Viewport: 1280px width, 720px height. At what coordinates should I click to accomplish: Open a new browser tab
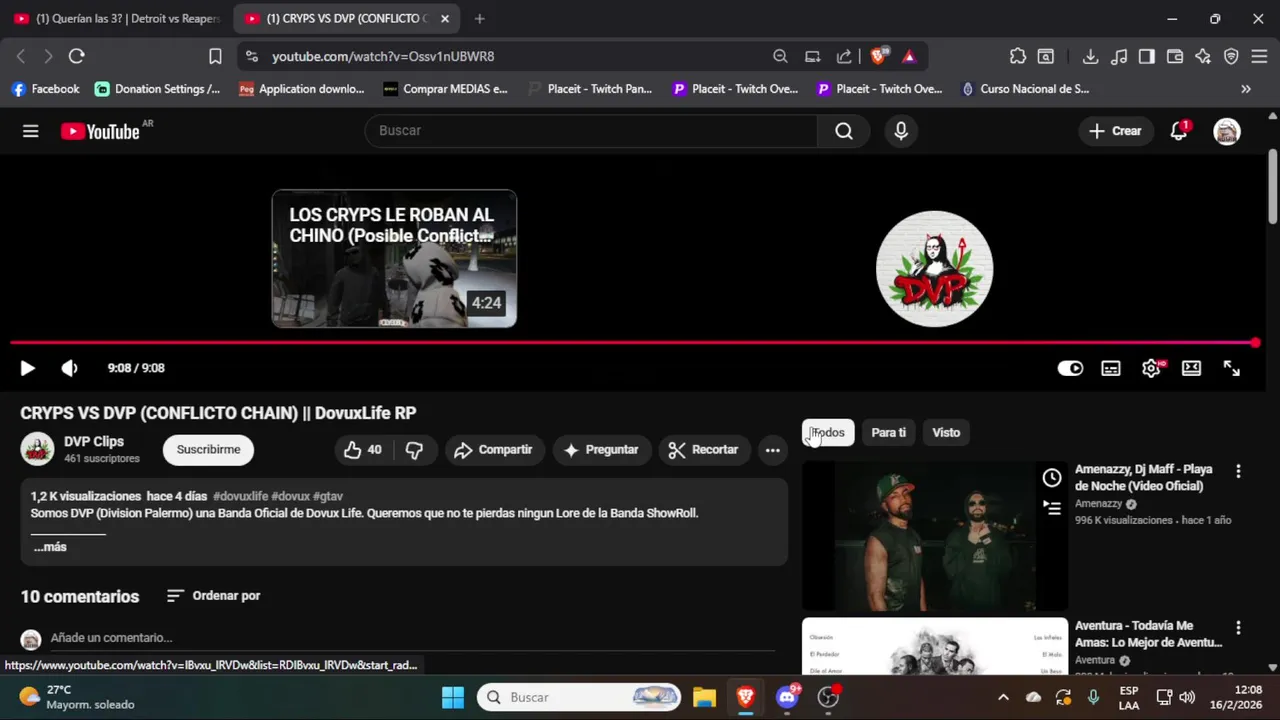pos(480,19)
